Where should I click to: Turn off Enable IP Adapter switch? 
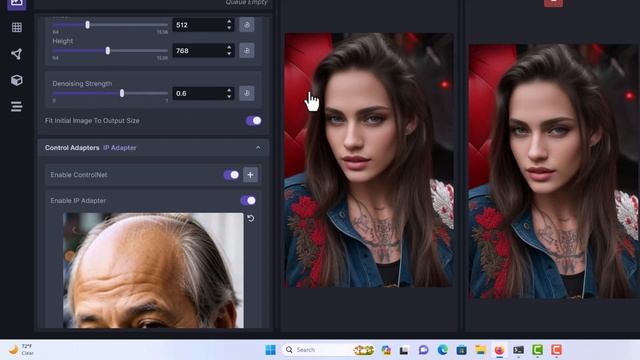(x=248, y=200)
